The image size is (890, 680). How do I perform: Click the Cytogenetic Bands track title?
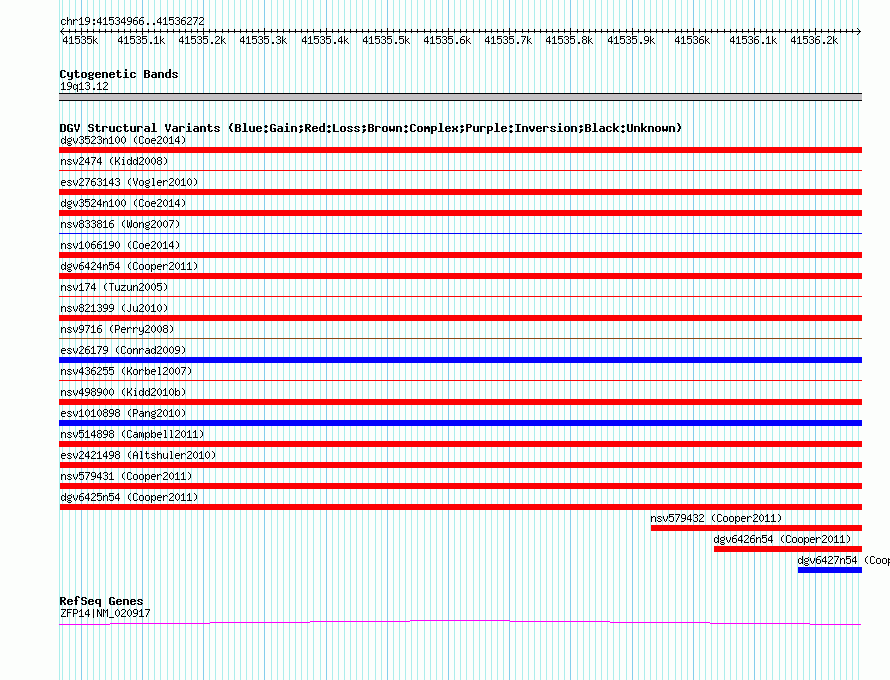[119, 74]
